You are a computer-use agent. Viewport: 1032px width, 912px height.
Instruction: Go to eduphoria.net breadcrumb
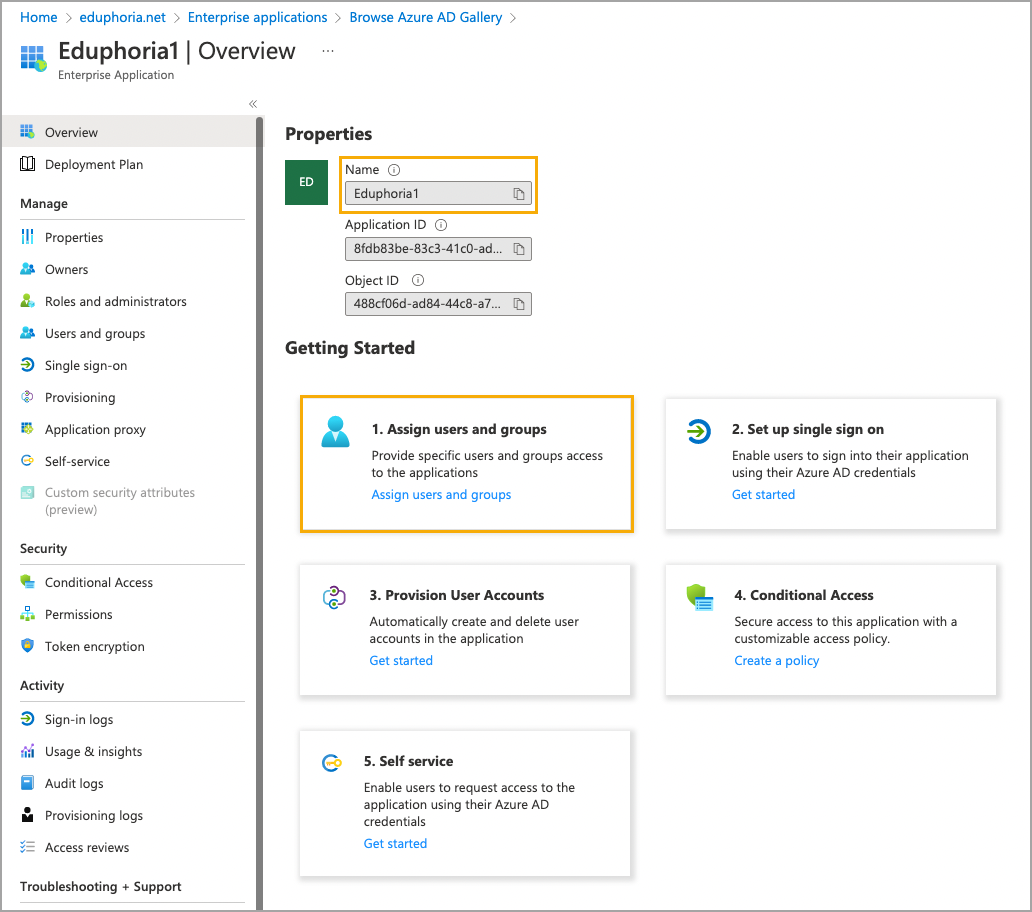click(x=122, y=17)
